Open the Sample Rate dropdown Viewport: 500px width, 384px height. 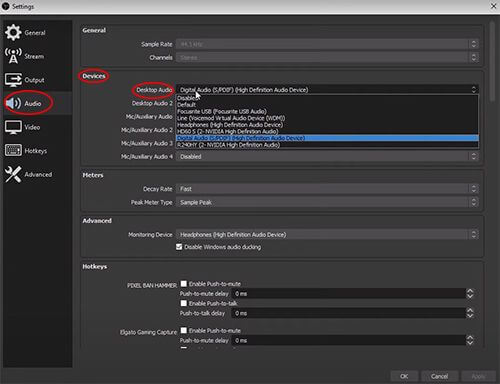(327, 44)
